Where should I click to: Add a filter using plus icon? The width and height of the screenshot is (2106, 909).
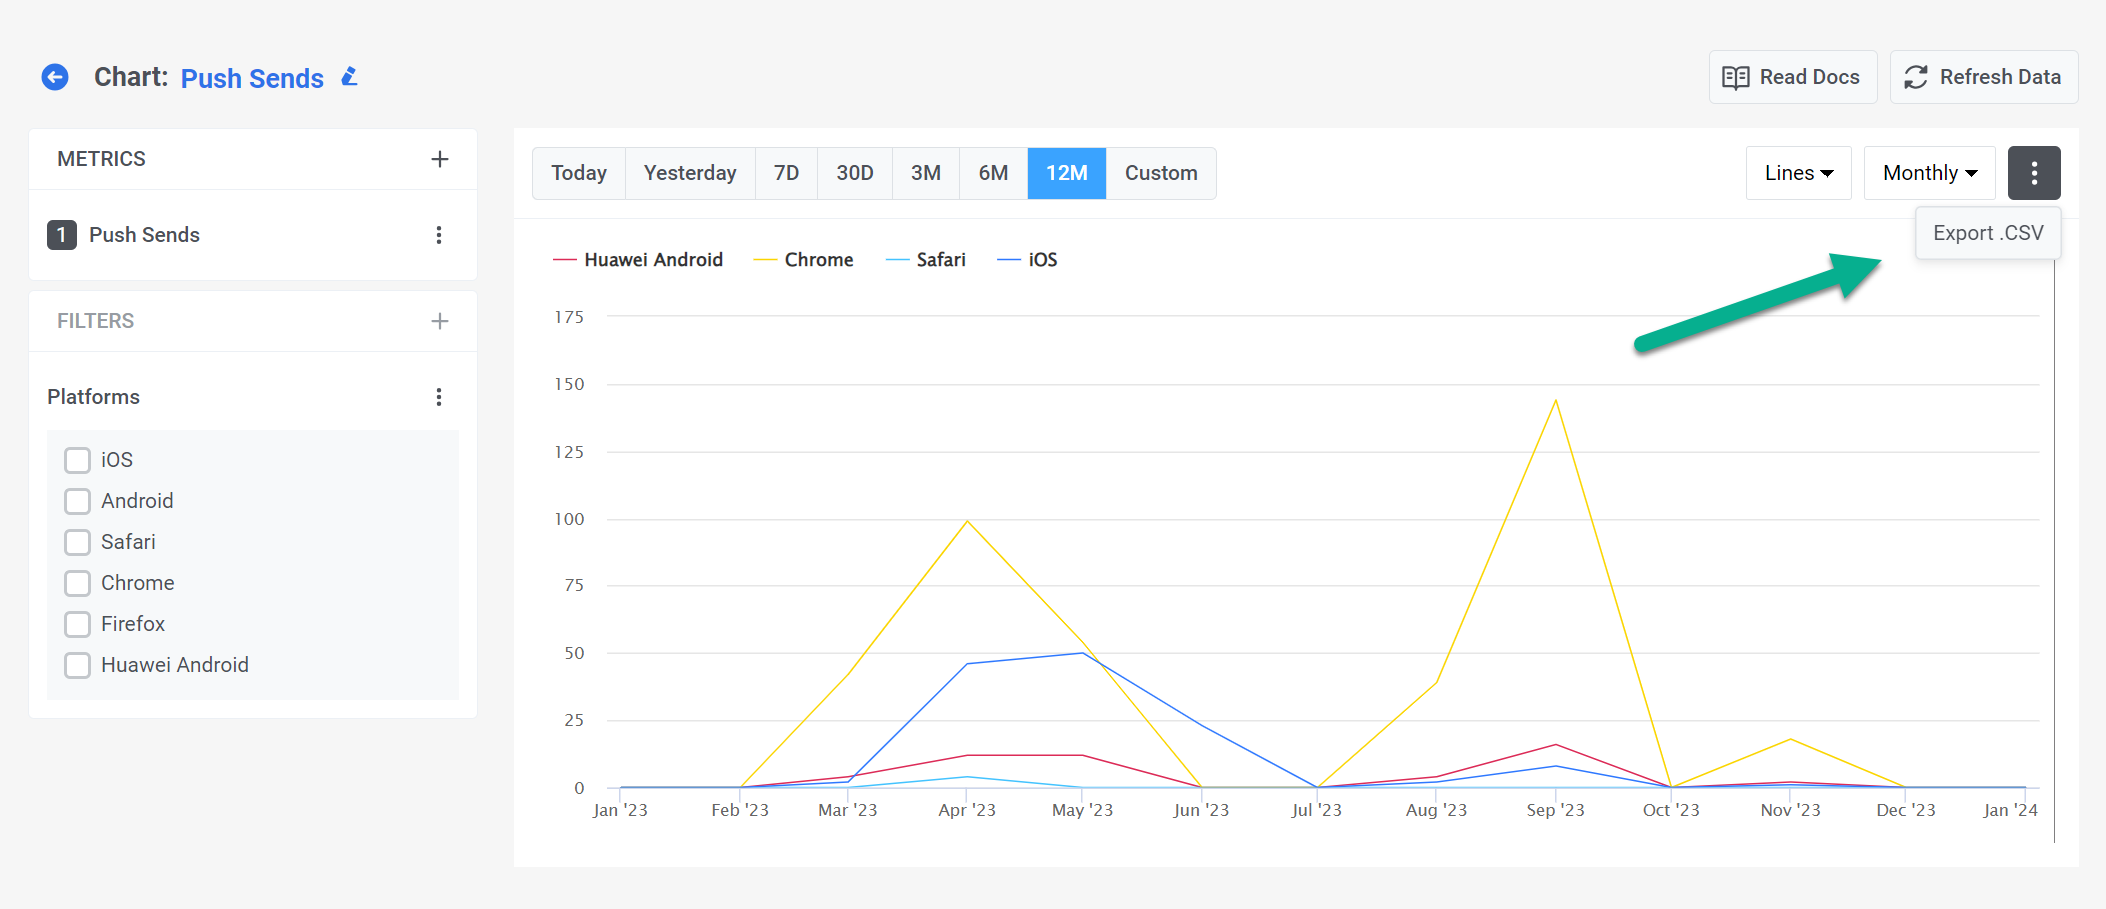click(x=439, y=321)
